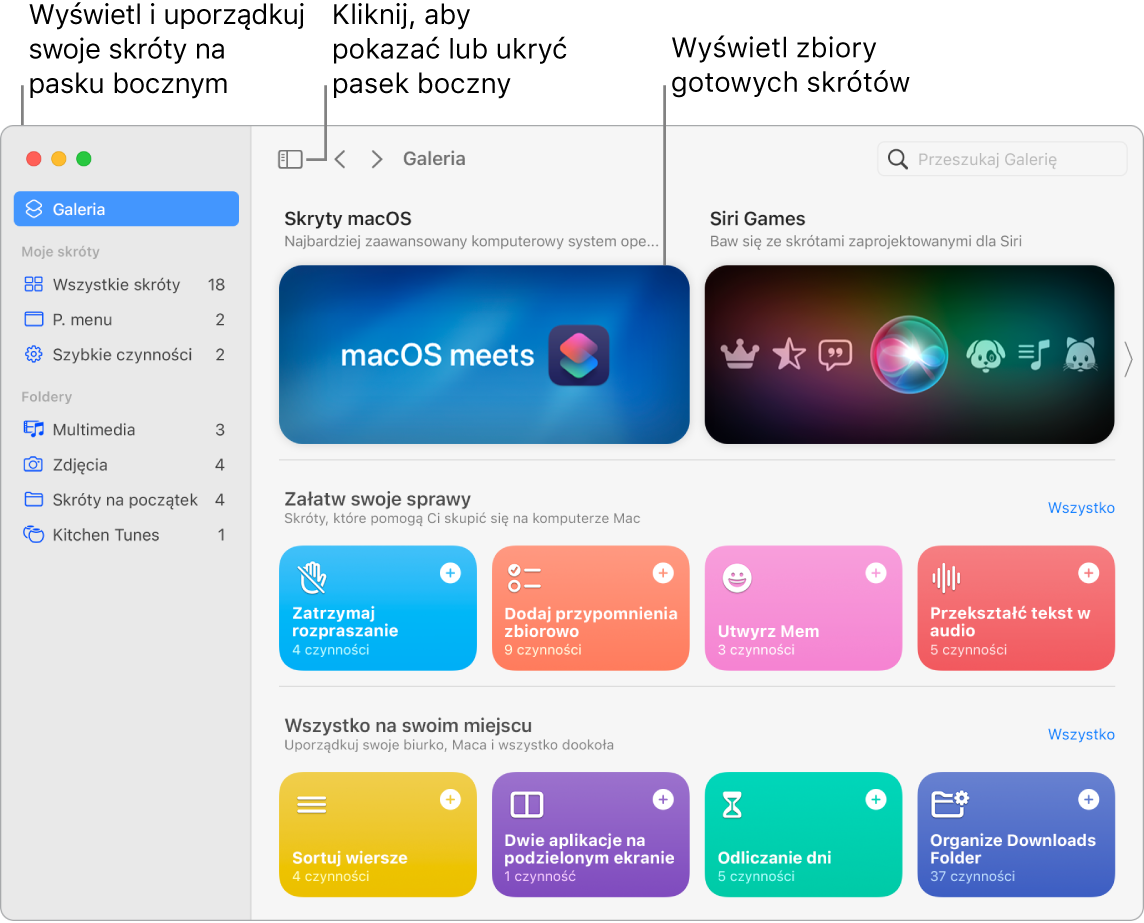This screenshot has height=923, width=1144.
Task: Click the quote bubble icon in Siri Games banner
Action: click(835, 355)
